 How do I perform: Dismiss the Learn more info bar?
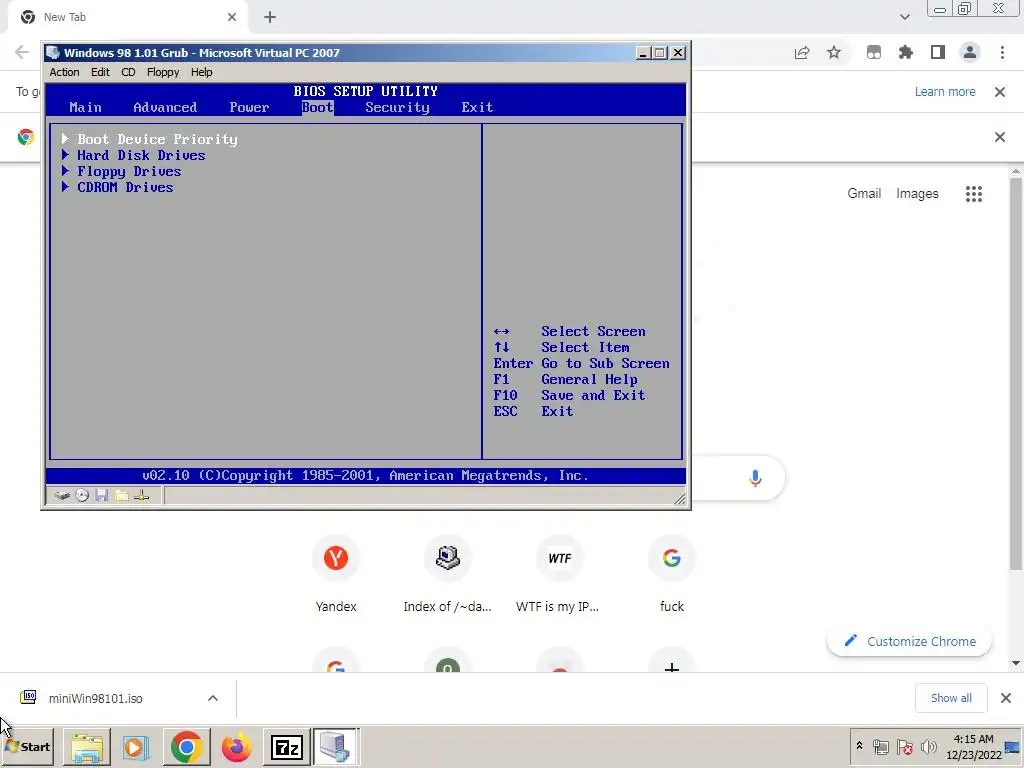click(x=1000, y=92)
